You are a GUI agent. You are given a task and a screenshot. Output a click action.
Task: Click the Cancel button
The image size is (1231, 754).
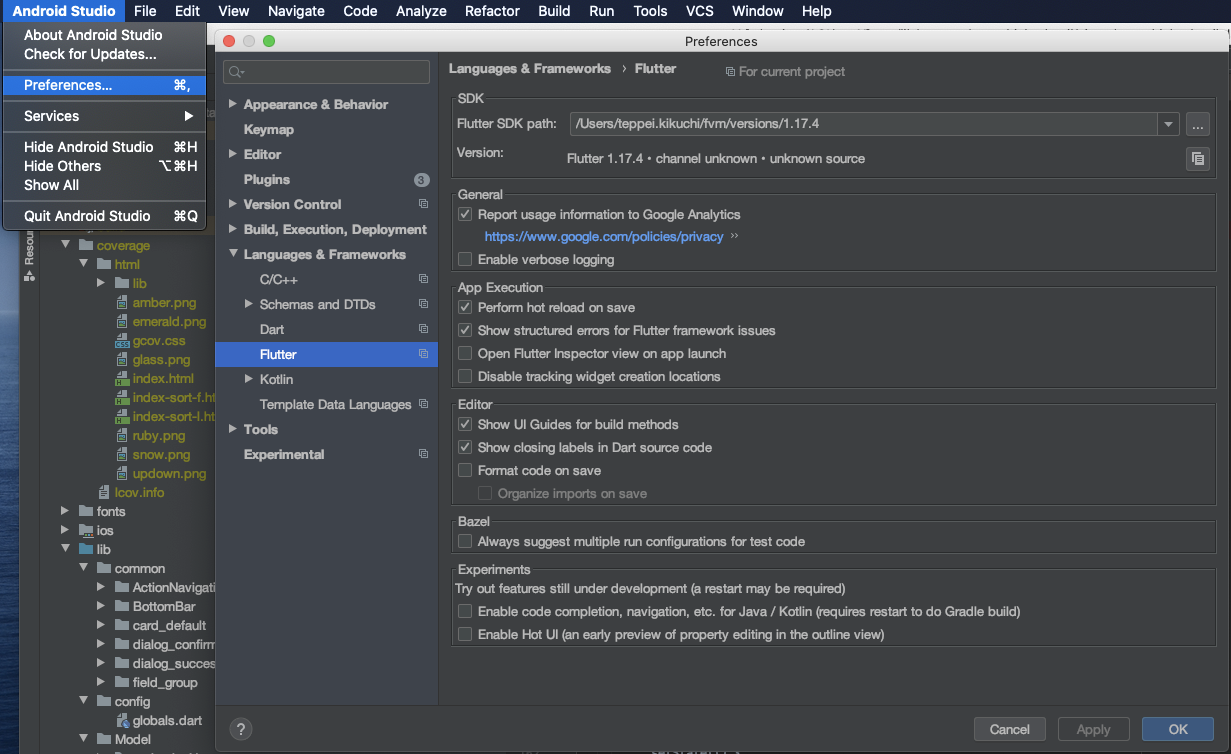[x=1009, y=729]
